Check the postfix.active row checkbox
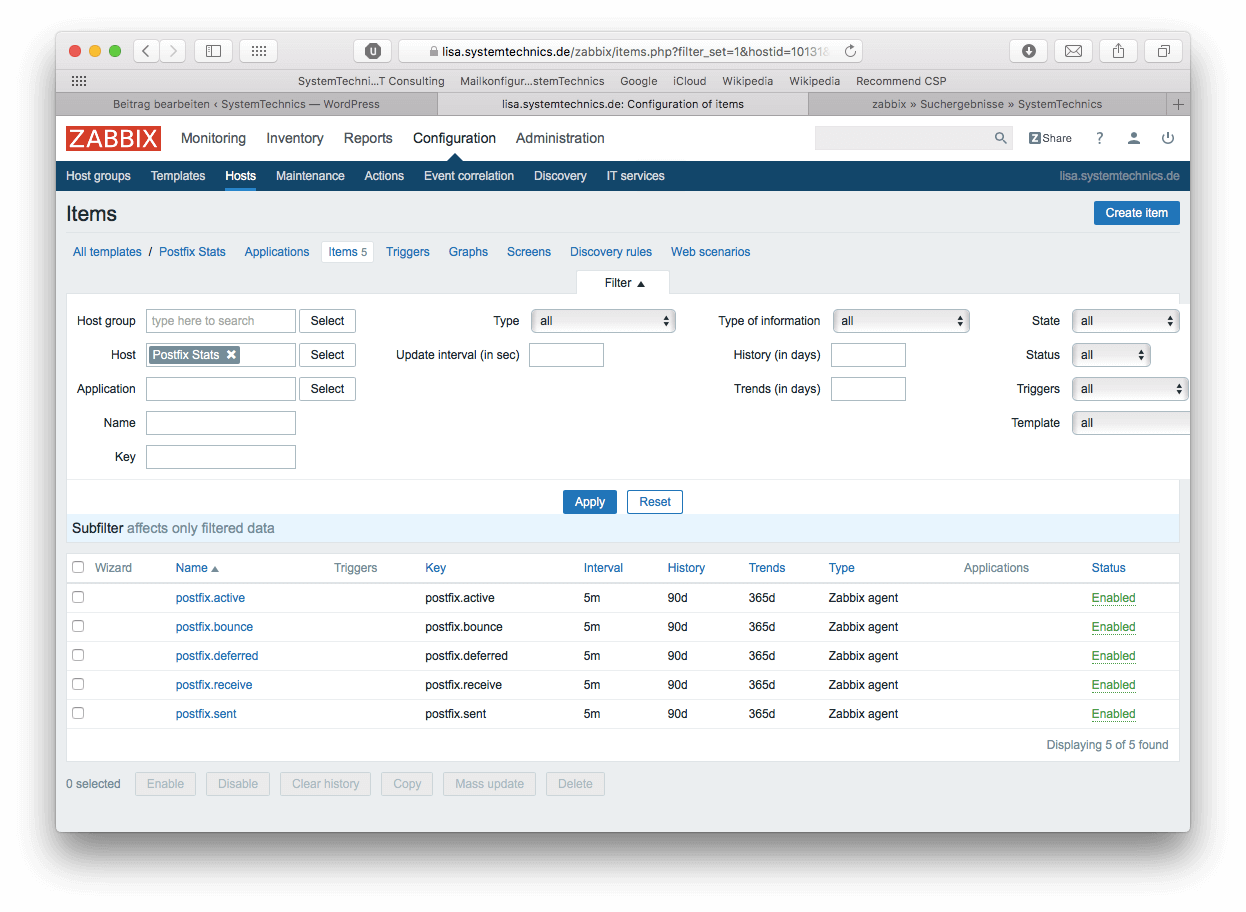 (78, 597)
